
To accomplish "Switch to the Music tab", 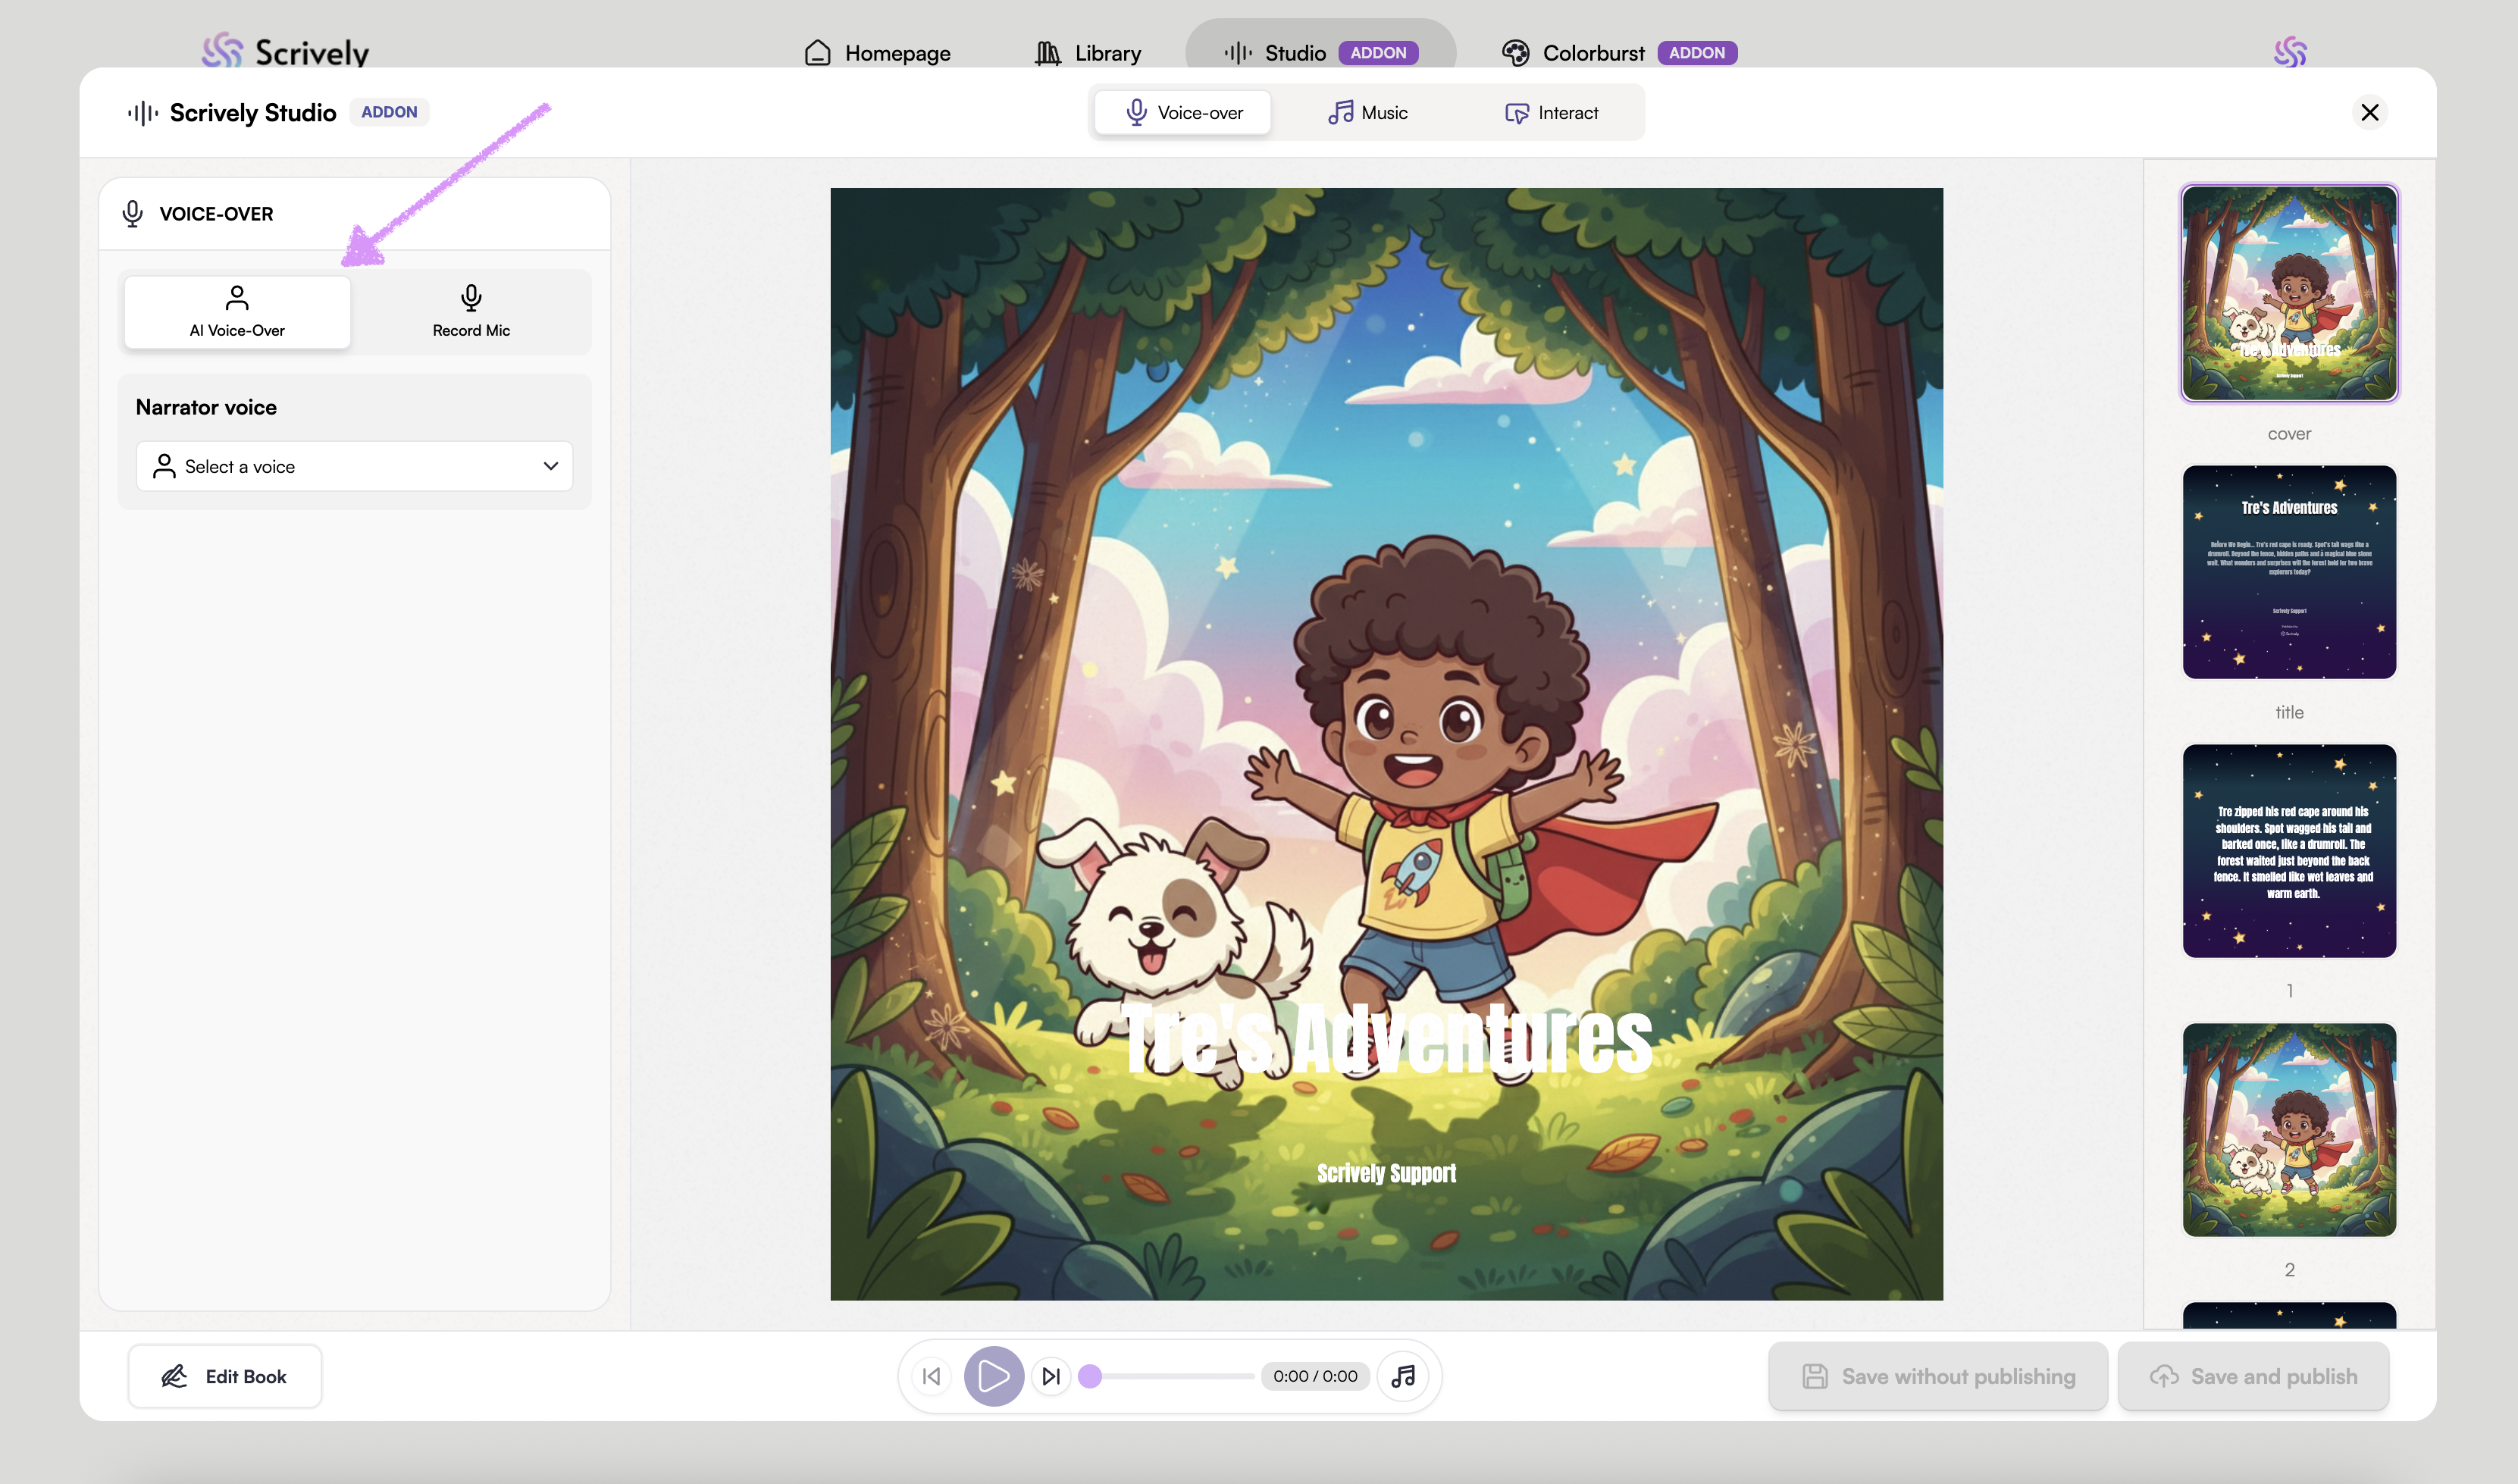I will coord(1367,113).
